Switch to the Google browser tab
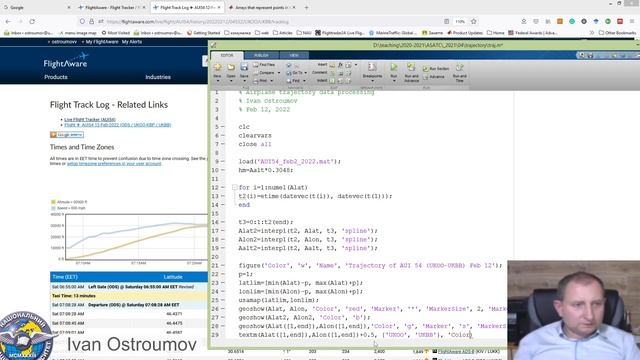 [36, 7]
